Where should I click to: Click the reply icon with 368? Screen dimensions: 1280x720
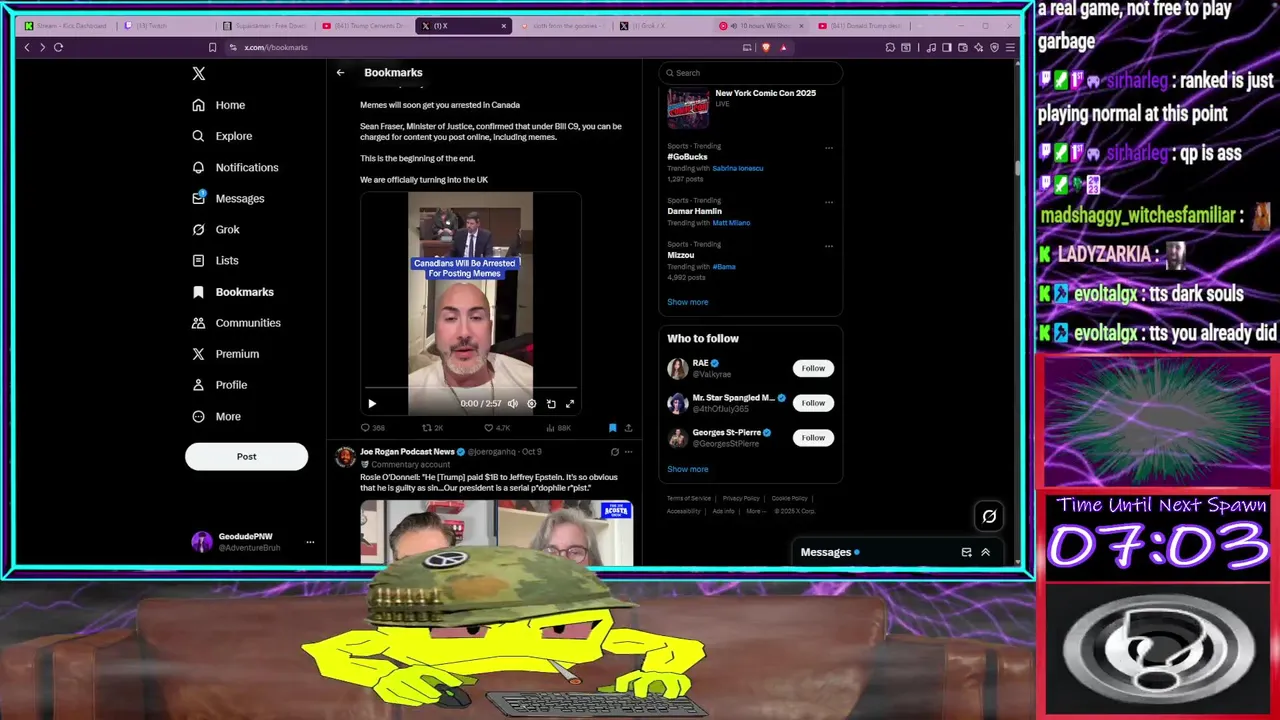pyautogui.click(x=365, y=428)
